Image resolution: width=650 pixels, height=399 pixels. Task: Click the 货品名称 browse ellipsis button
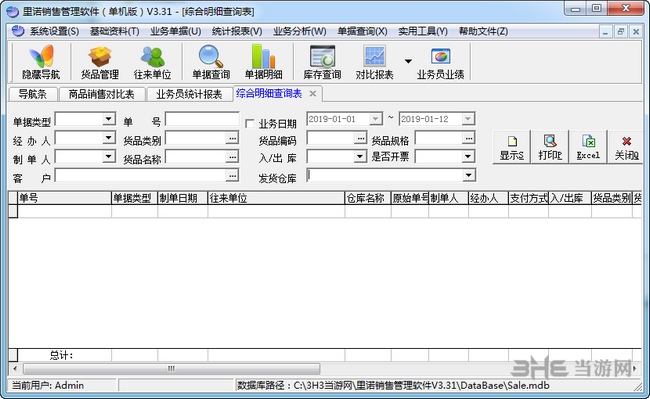232,156
